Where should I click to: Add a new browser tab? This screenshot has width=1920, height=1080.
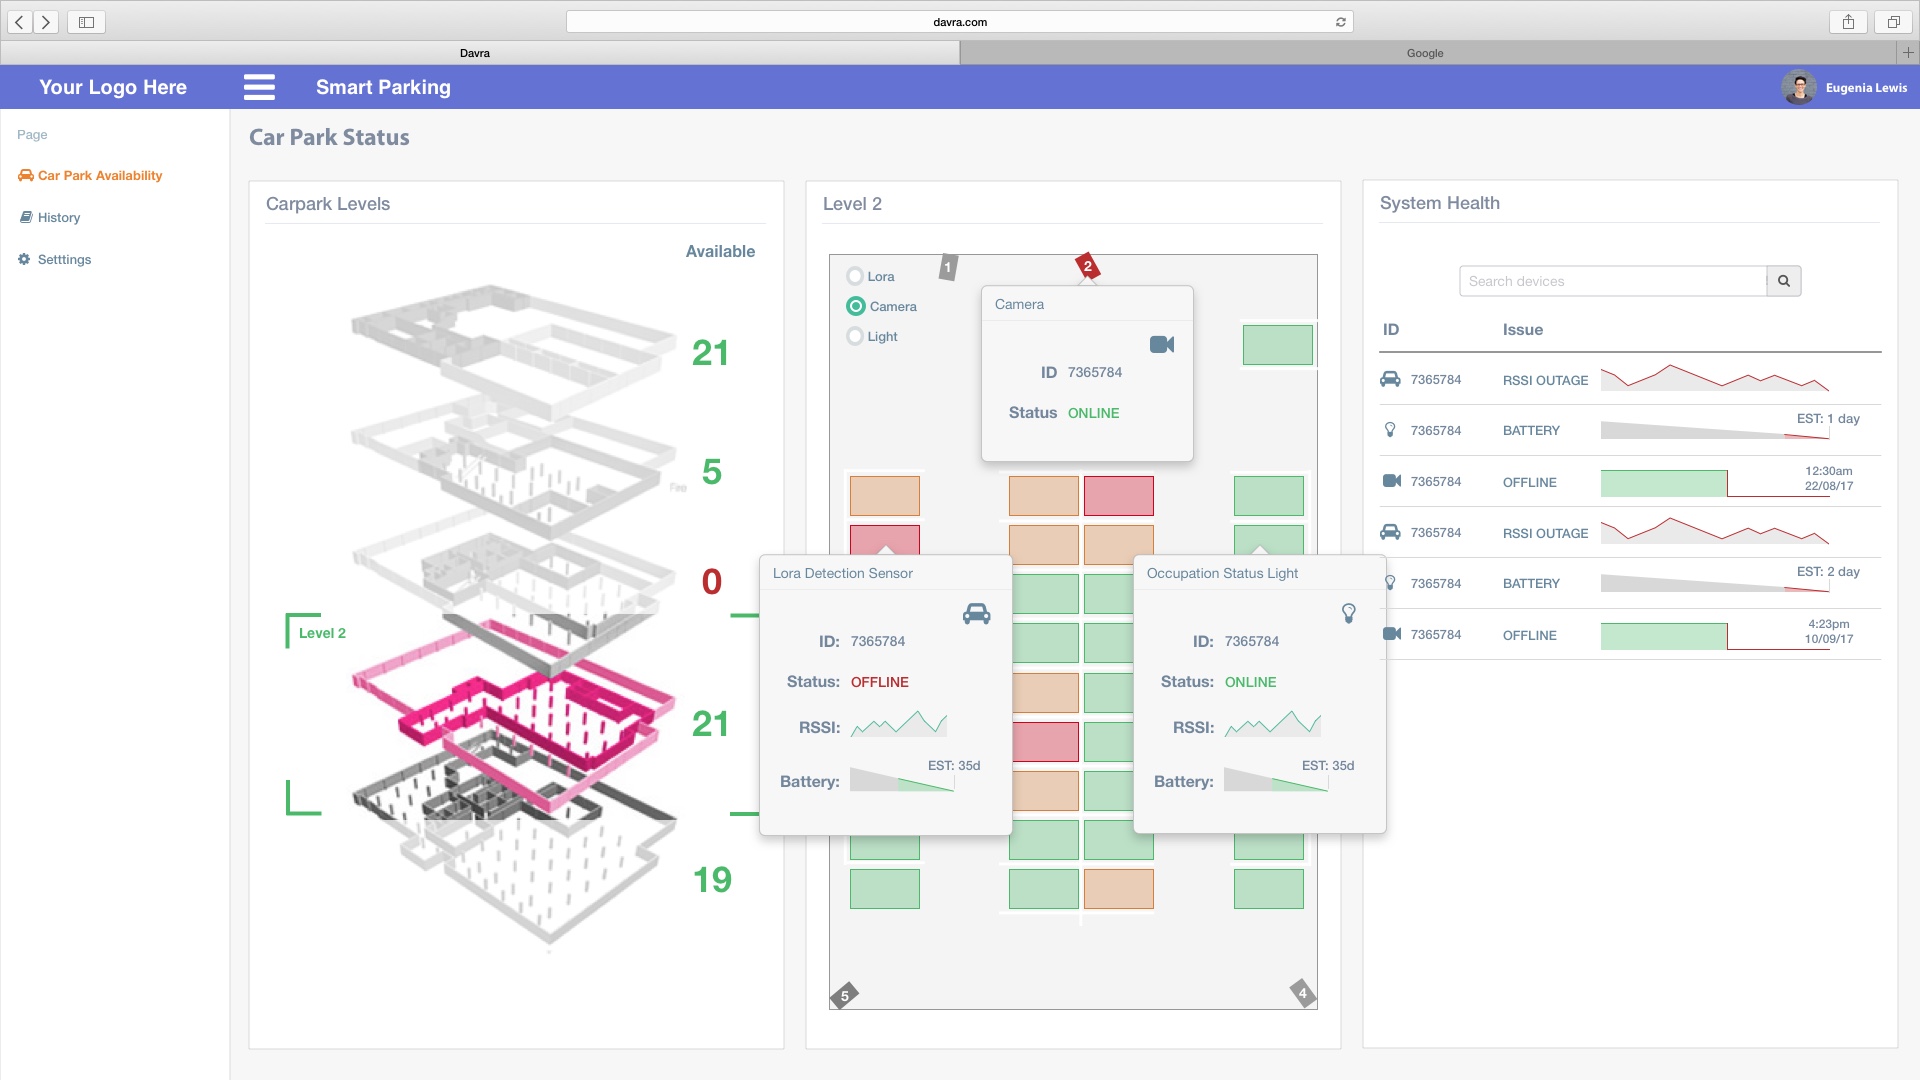point(1907,52)
